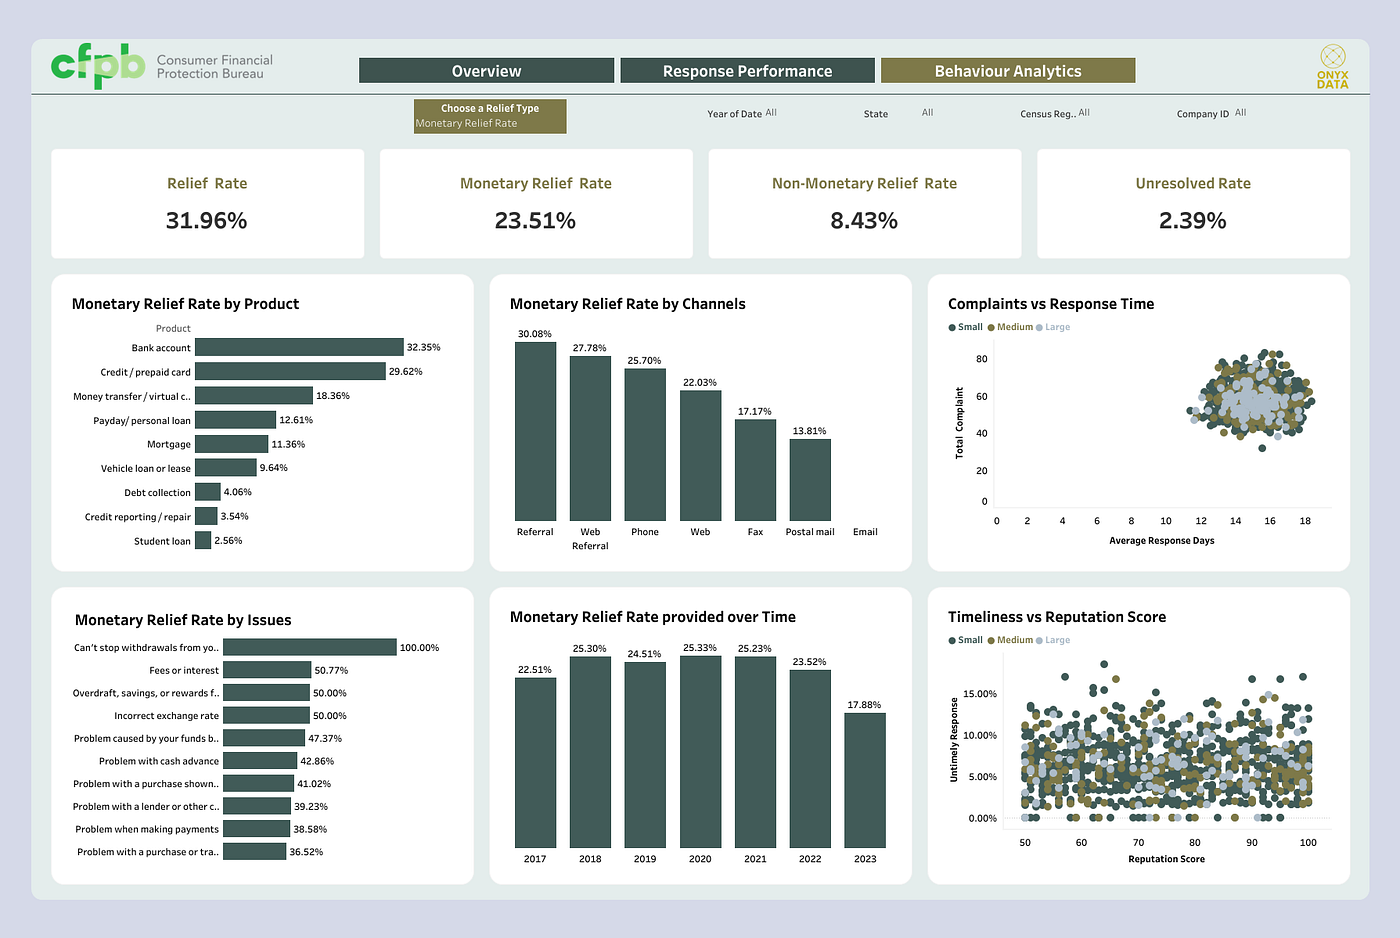
Task: Click the Medium legend dot in Timeliness chart
Action: click(x=991, y=641)
